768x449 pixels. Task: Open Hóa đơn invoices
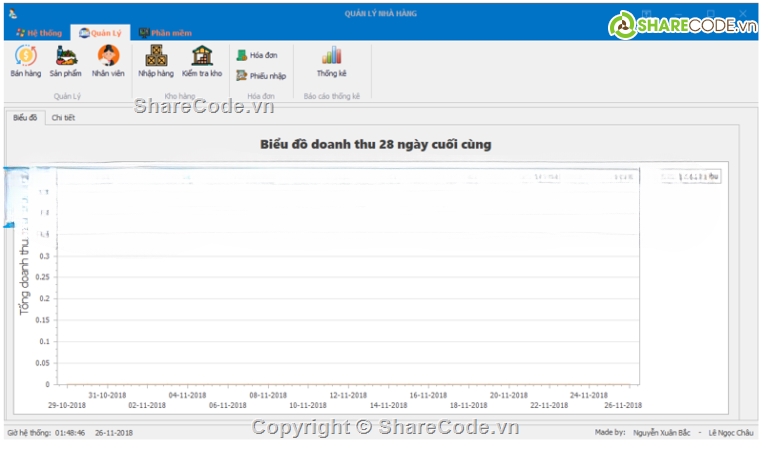click(257, 55)
